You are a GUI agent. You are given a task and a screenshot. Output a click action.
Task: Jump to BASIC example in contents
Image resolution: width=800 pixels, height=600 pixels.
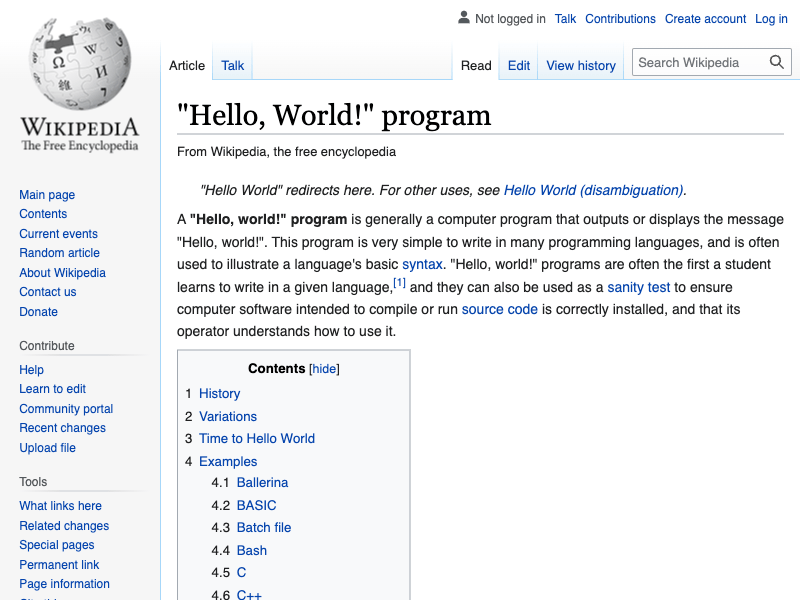[256, 506]
